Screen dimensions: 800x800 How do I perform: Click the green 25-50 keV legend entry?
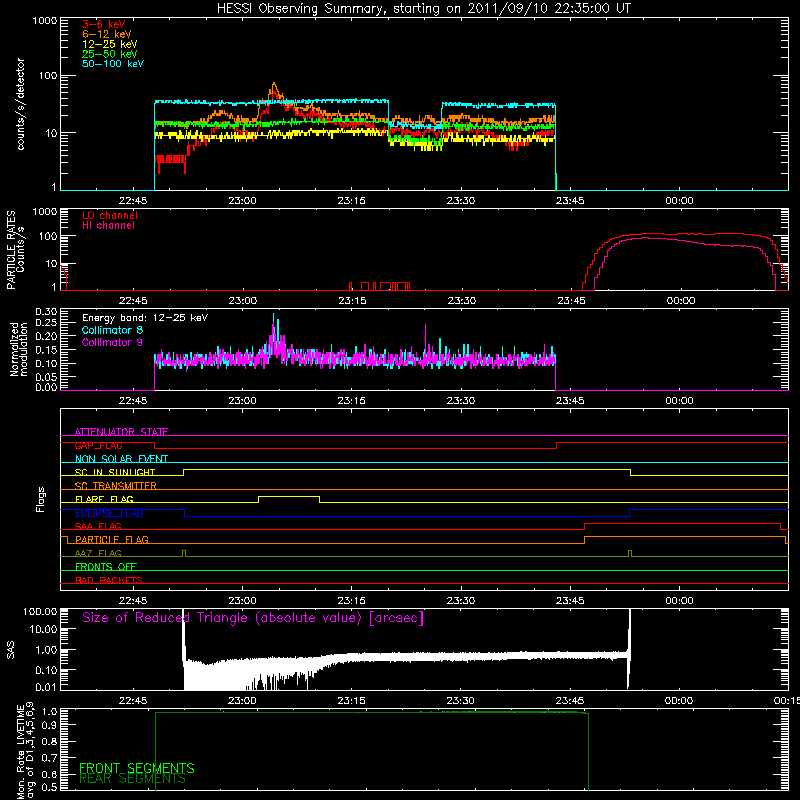pos(110,54)
